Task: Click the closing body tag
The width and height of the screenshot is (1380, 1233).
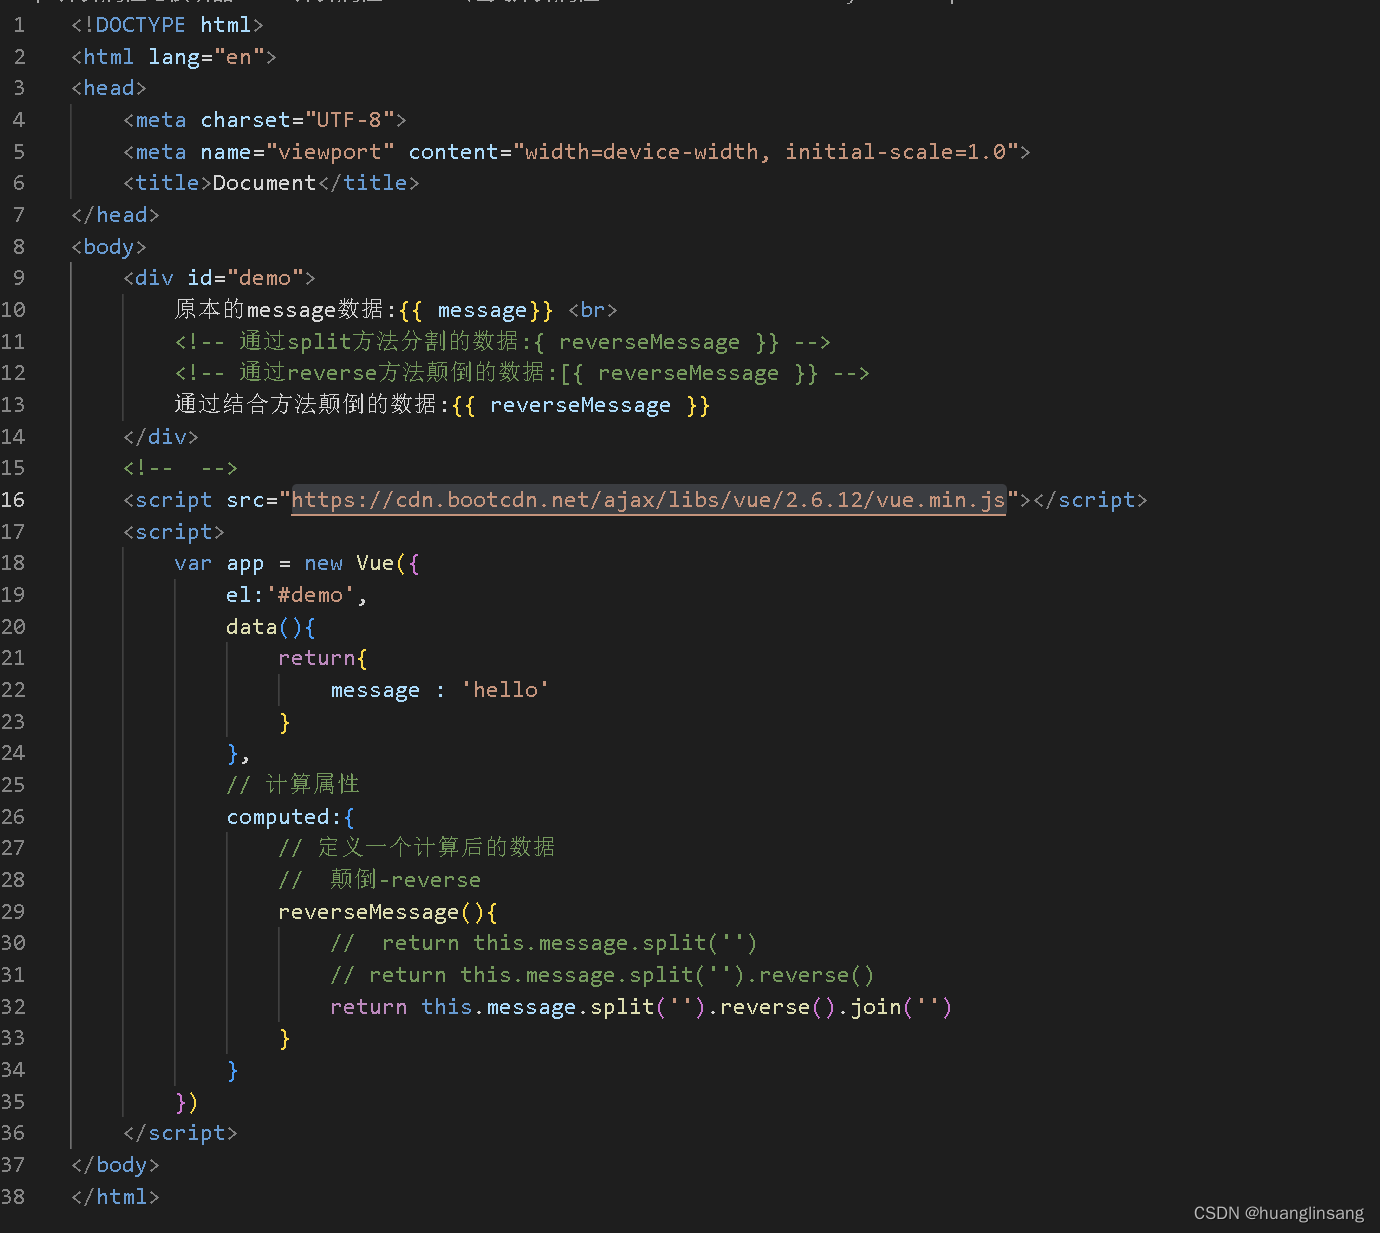Action: (x=115, y=1165)
